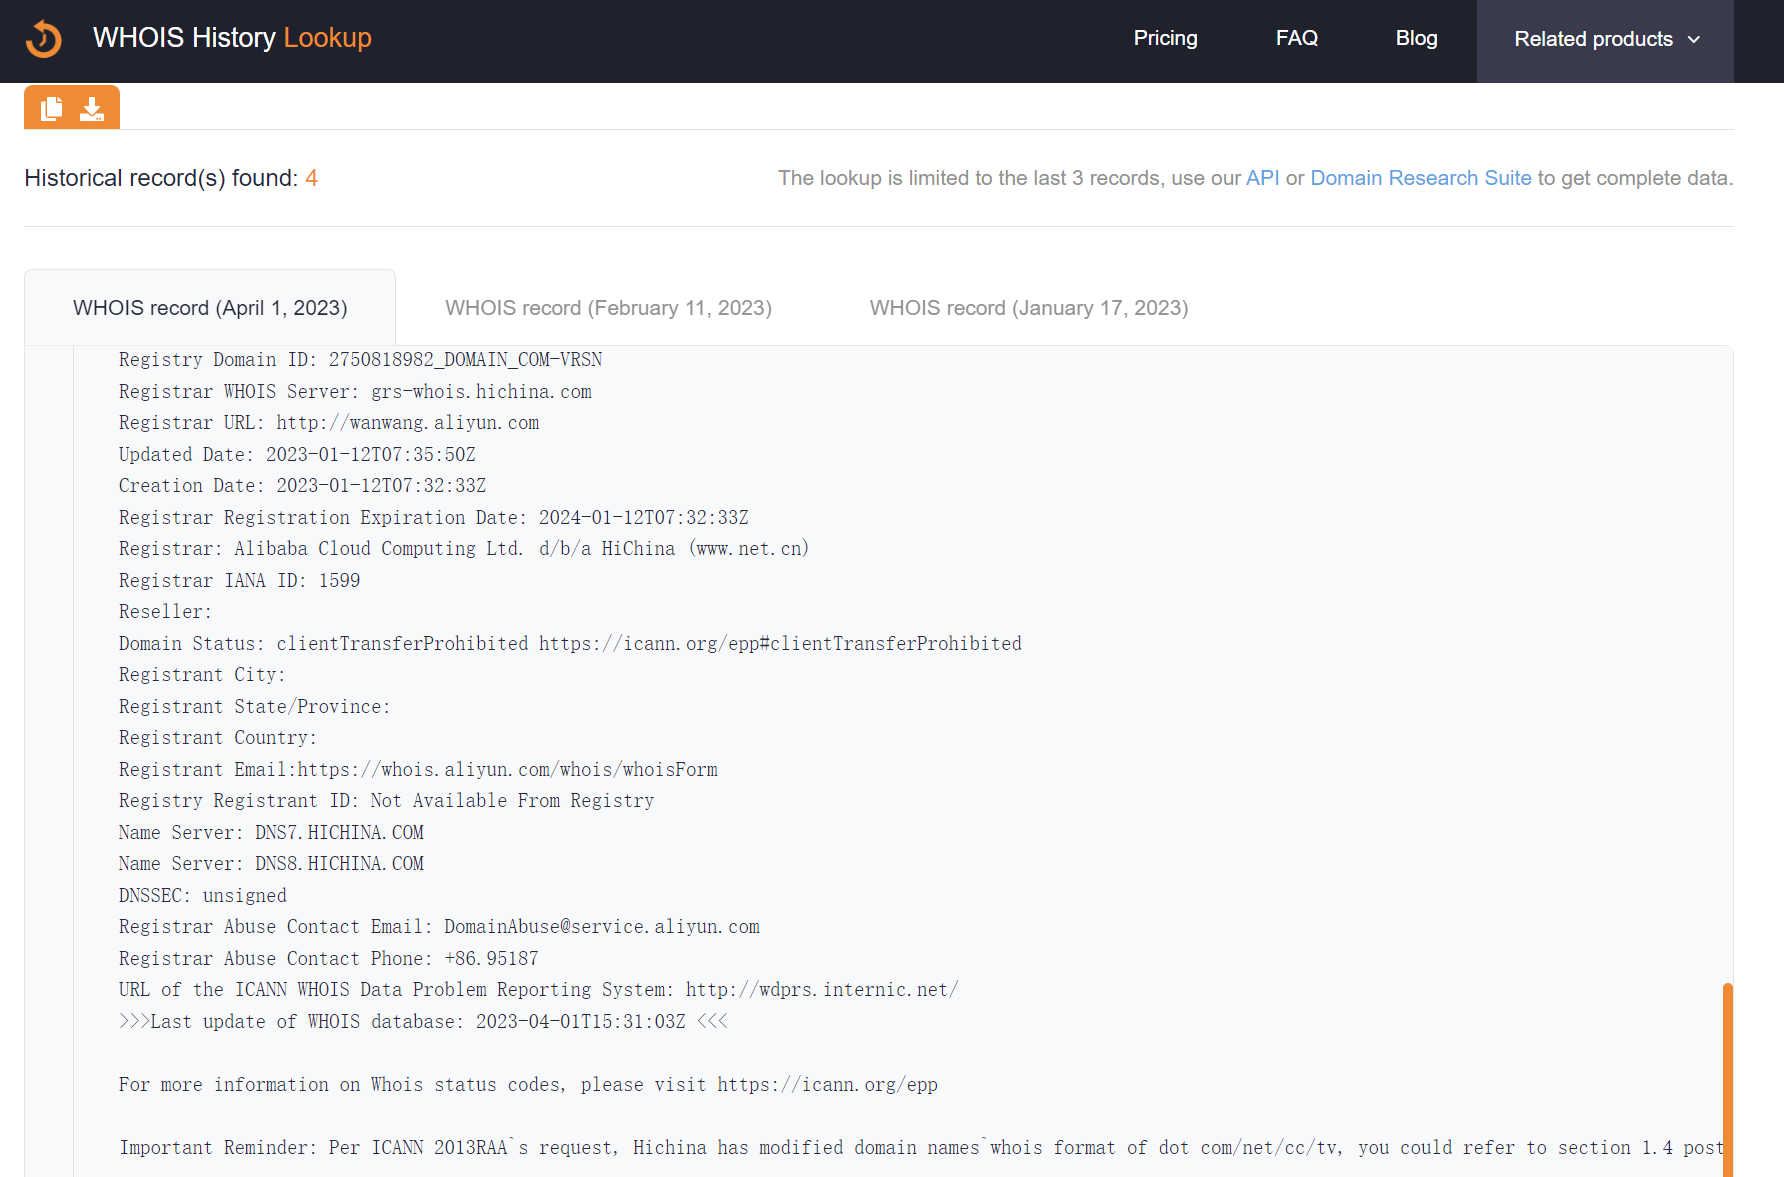Switch to WHOIS record (January 17, 2023) tab
The width and height of the screenshot is (1784, 1177).
point(1028,308)
